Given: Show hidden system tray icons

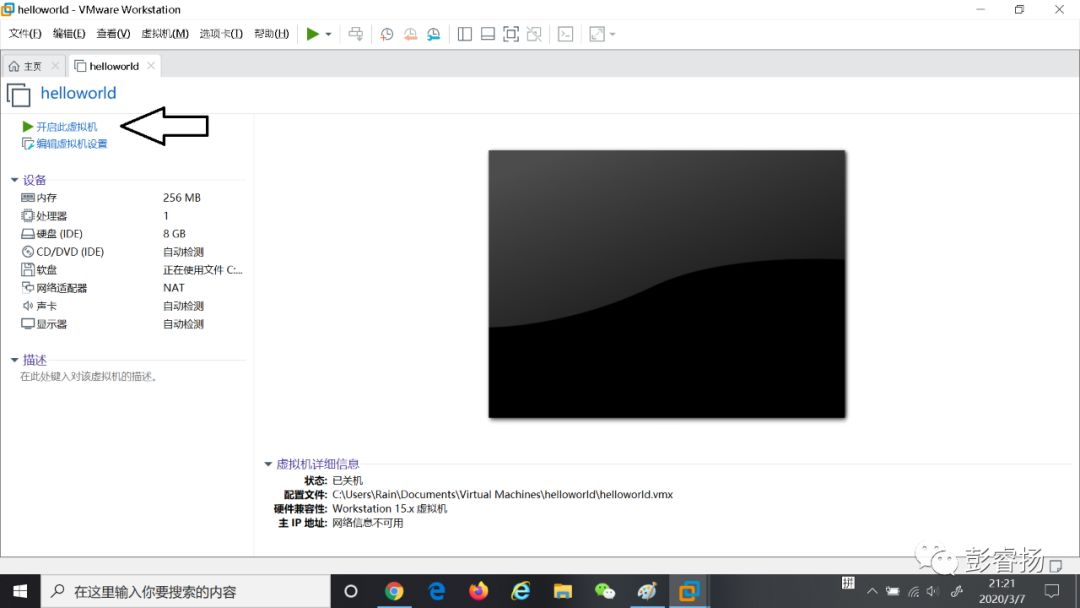Looking at the screenshot, I should (872, 591).
